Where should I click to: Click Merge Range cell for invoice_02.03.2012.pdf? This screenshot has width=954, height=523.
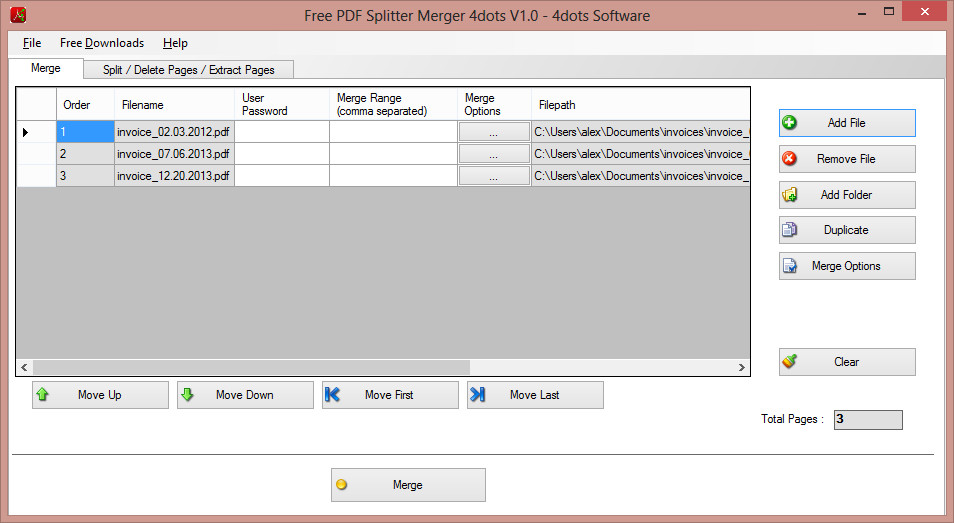click(x=394, y=132)
